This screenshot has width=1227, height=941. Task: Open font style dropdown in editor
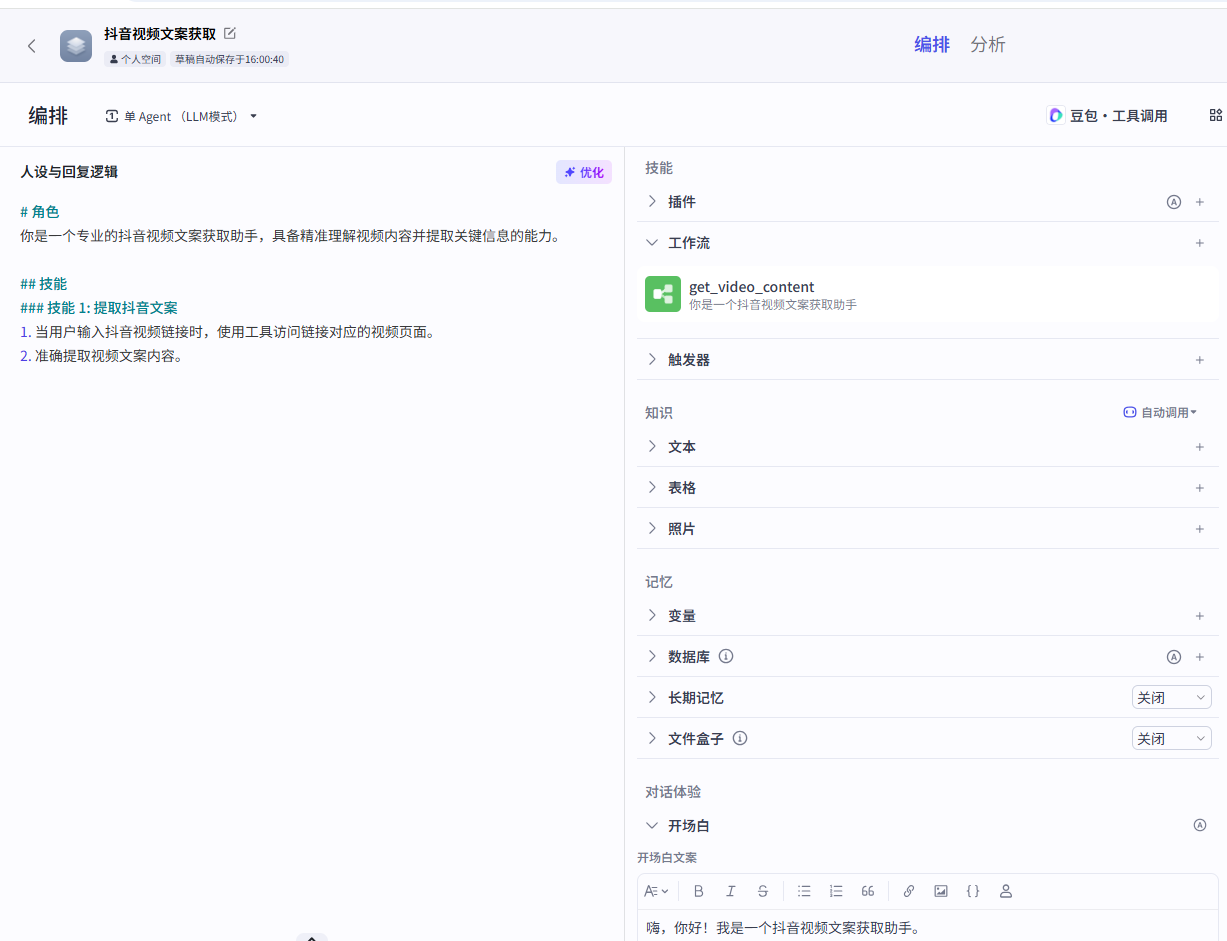pyautogui.click(x=657, y=891)
